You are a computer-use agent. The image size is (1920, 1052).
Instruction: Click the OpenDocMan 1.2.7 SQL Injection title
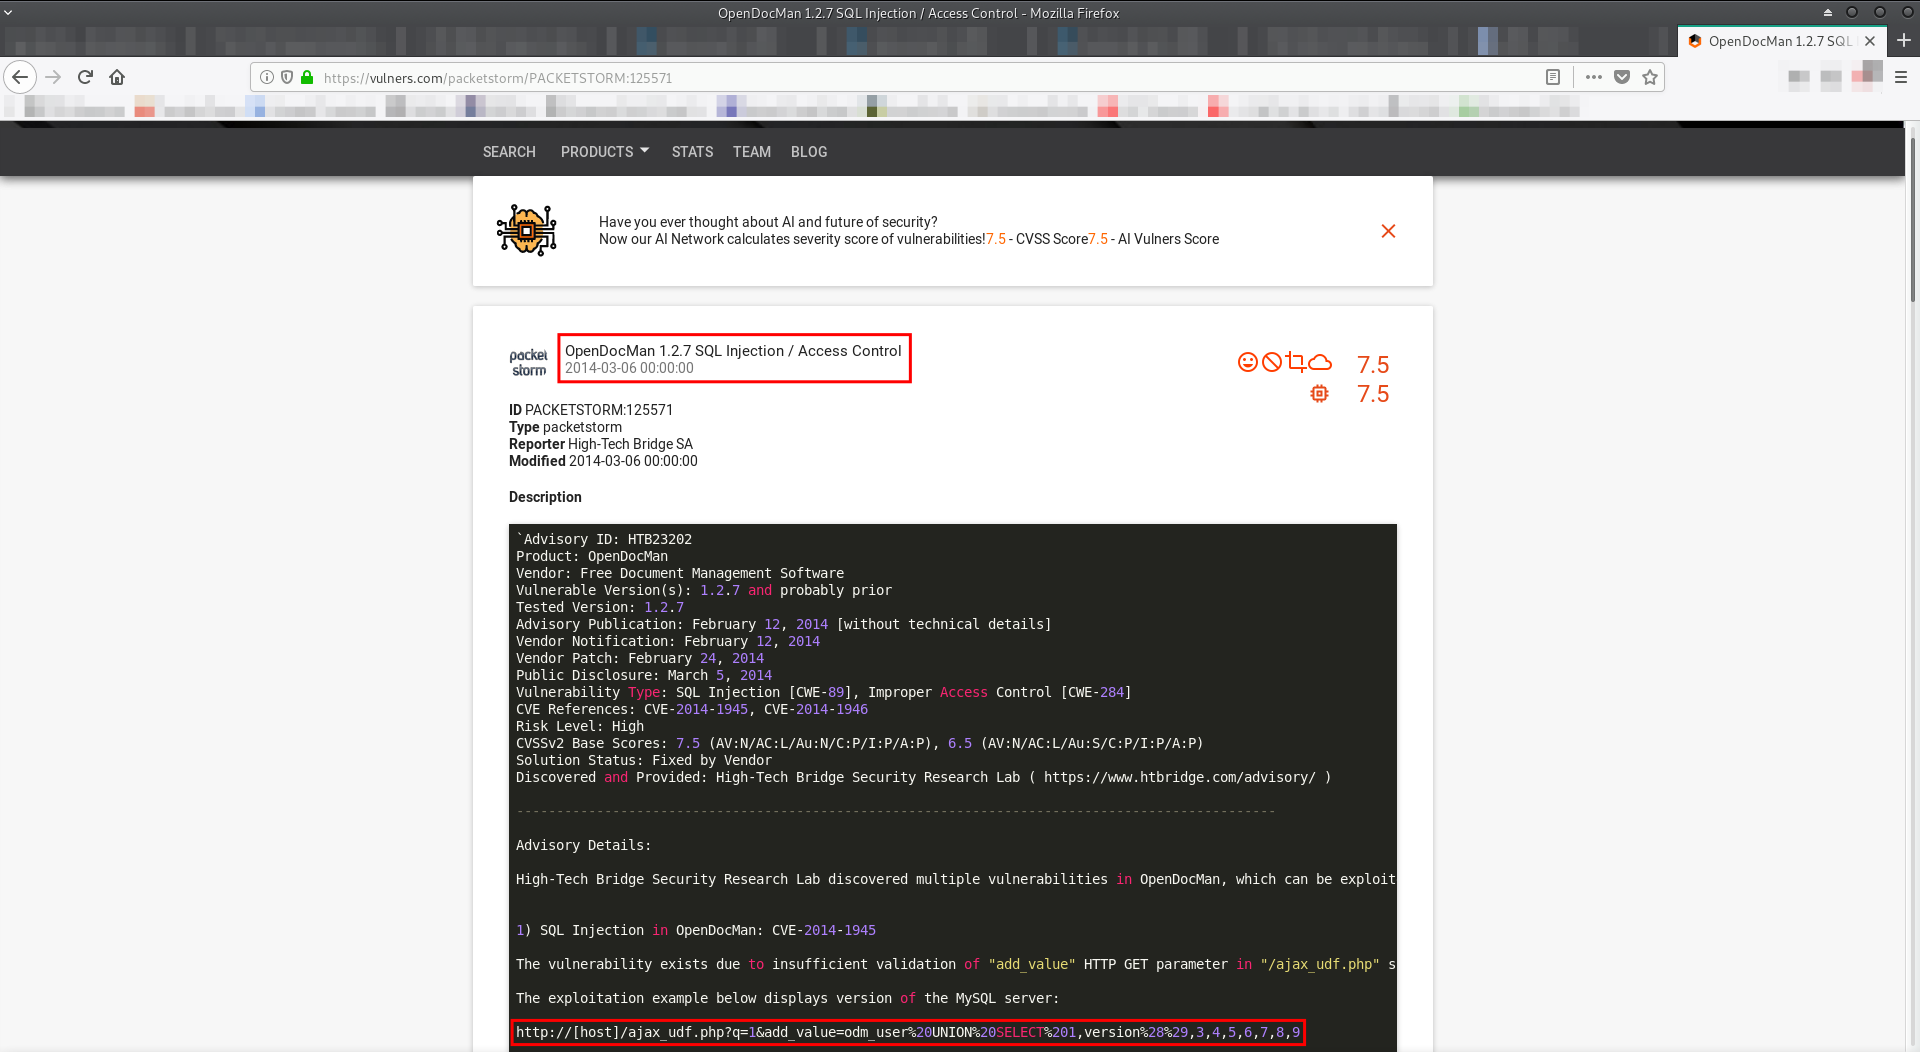pyautogui.click(x=733, y=351)
